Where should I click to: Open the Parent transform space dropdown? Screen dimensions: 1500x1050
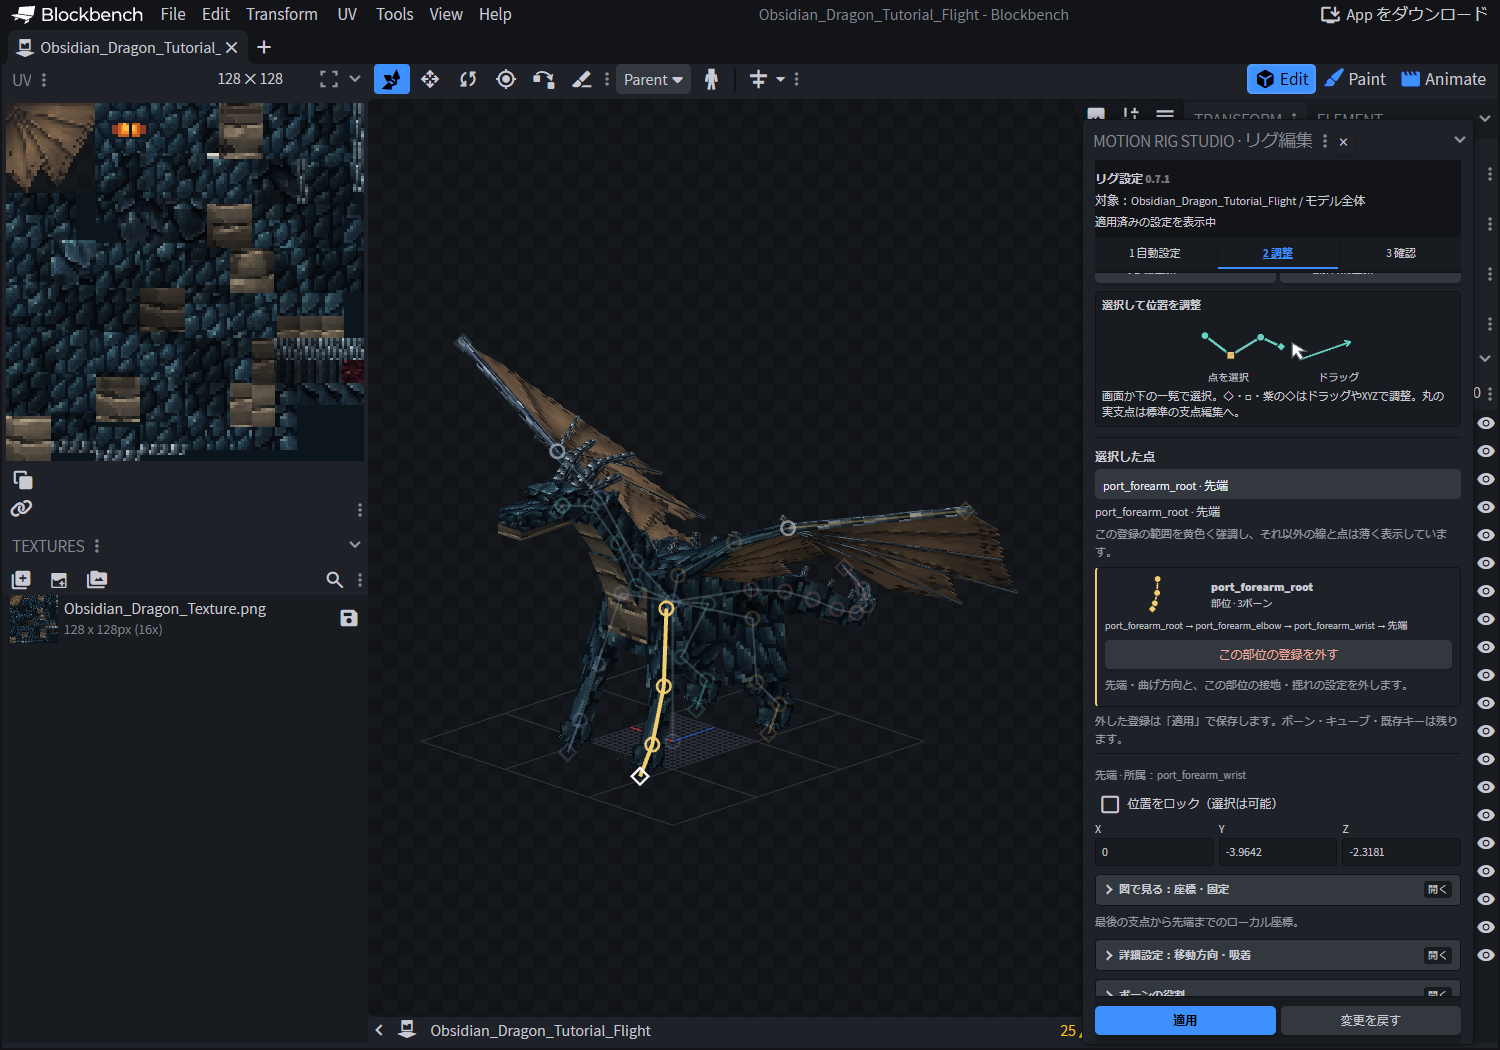click(x=653, y=79)
